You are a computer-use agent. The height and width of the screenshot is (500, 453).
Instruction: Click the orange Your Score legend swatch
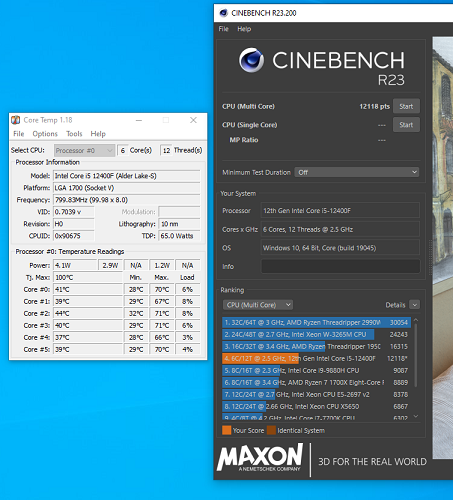[x=226, y=430]
